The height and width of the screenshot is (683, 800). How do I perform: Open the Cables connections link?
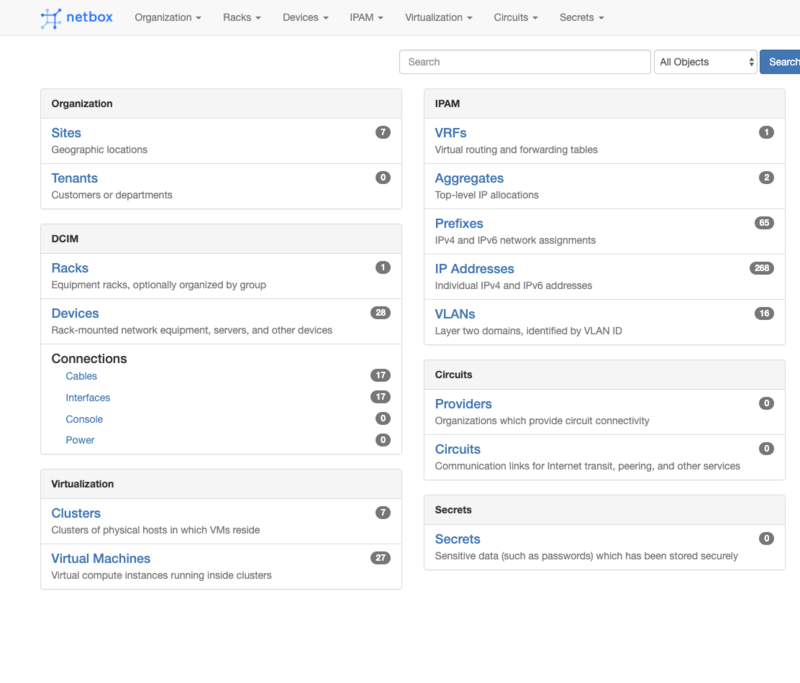click(x=80, y=376)
